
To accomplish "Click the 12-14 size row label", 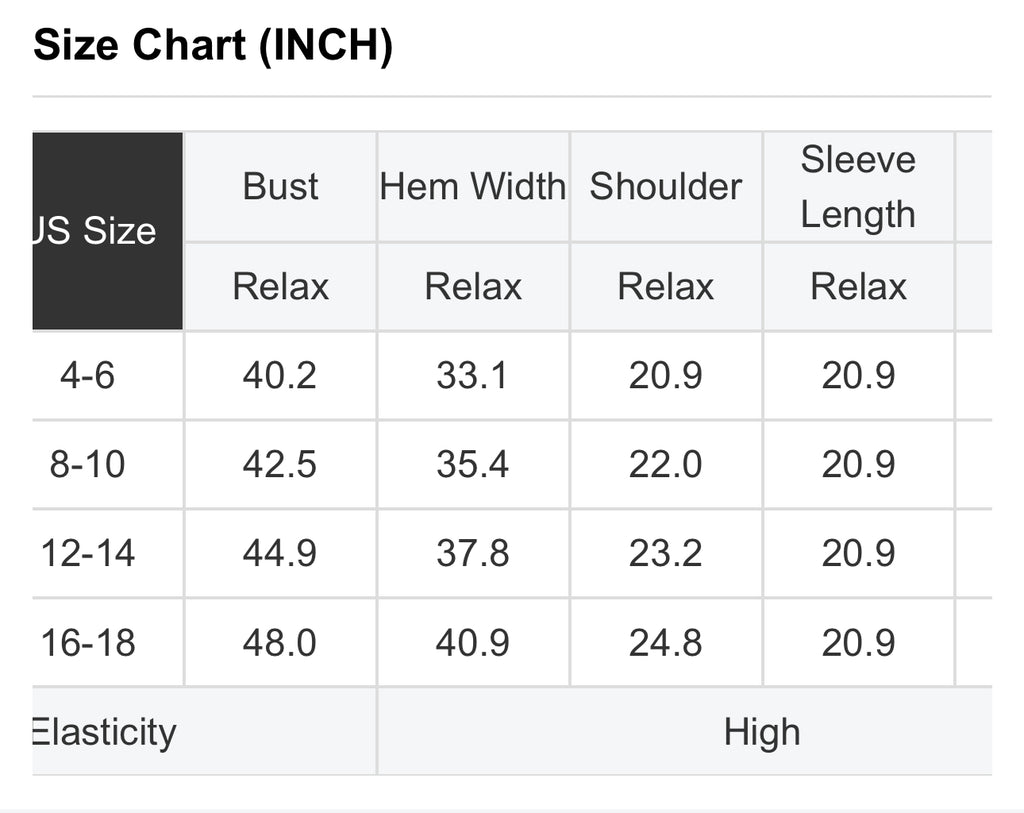I will point(88,553).
